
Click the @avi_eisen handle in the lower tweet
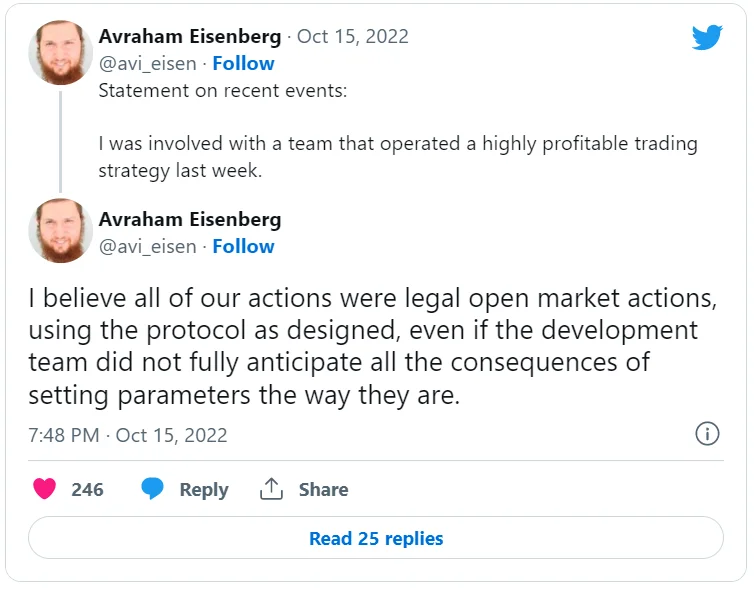[147, 246]
